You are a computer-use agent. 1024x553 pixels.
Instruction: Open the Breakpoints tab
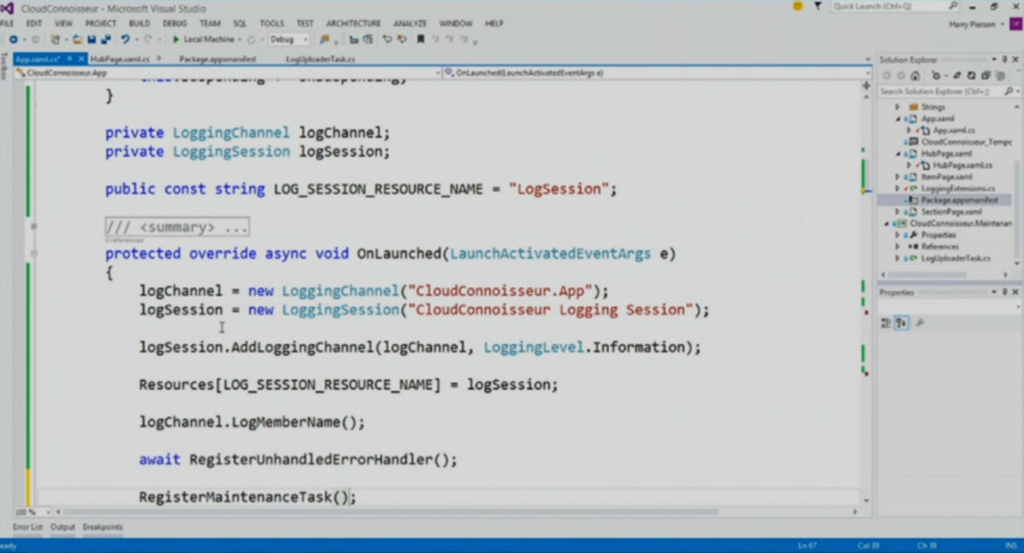103,527
